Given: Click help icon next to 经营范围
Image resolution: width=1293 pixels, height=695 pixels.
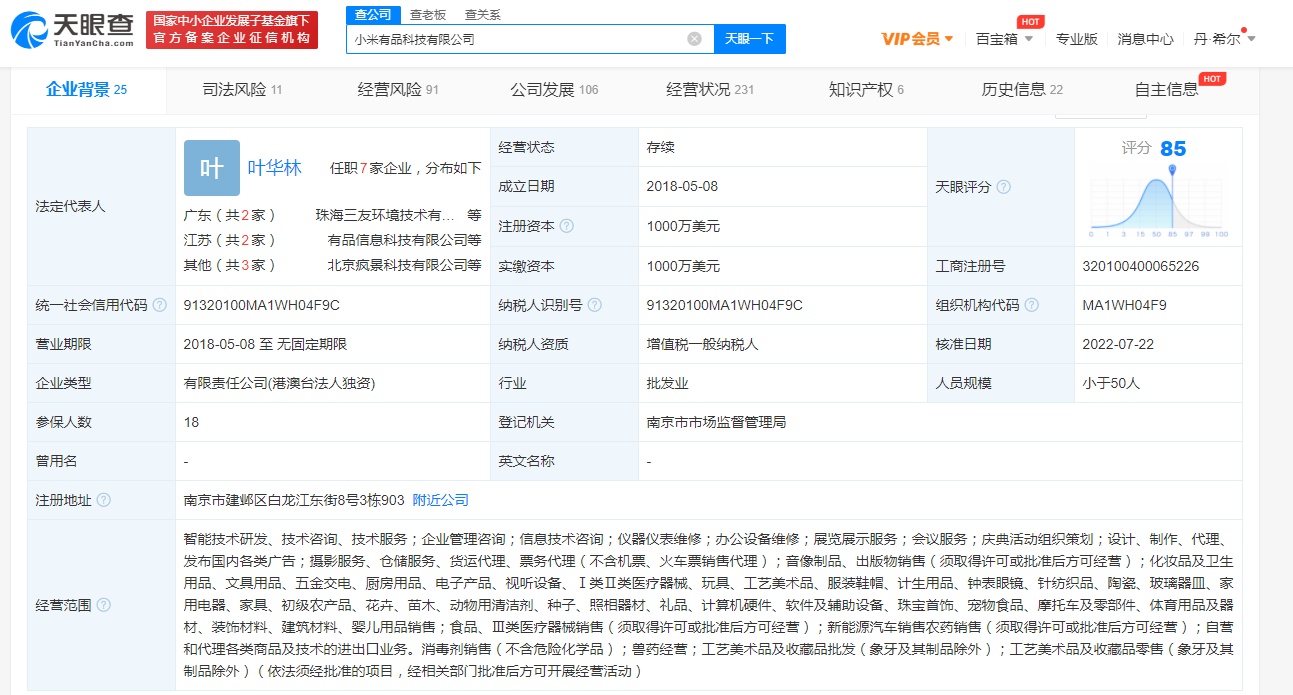Looking at the screenshot, I should pos(103,605).
